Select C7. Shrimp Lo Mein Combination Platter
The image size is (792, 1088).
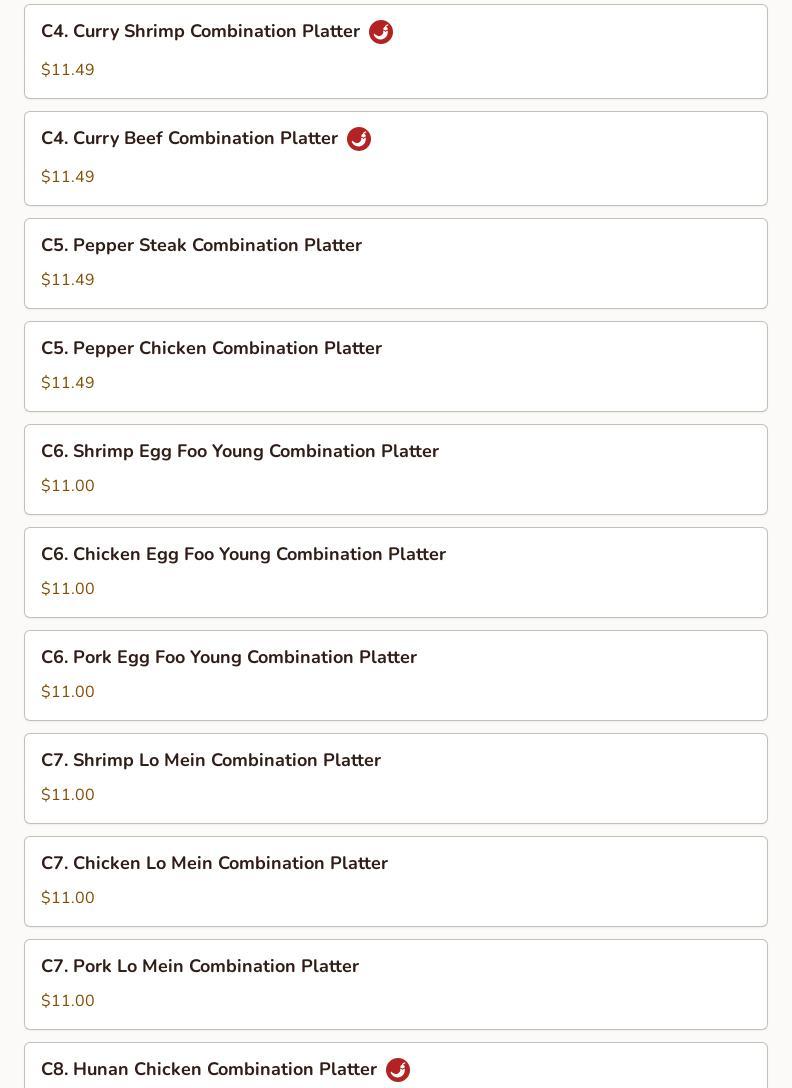pyautogui.click(x=211, y=761)
